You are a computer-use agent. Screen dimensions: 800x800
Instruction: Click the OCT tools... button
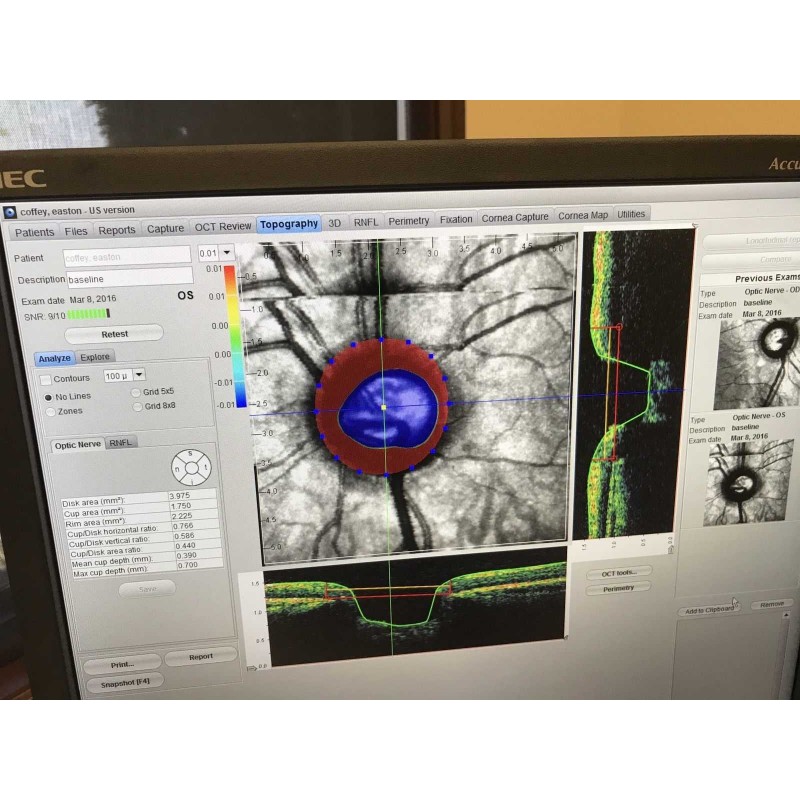(x=619, y=573)
